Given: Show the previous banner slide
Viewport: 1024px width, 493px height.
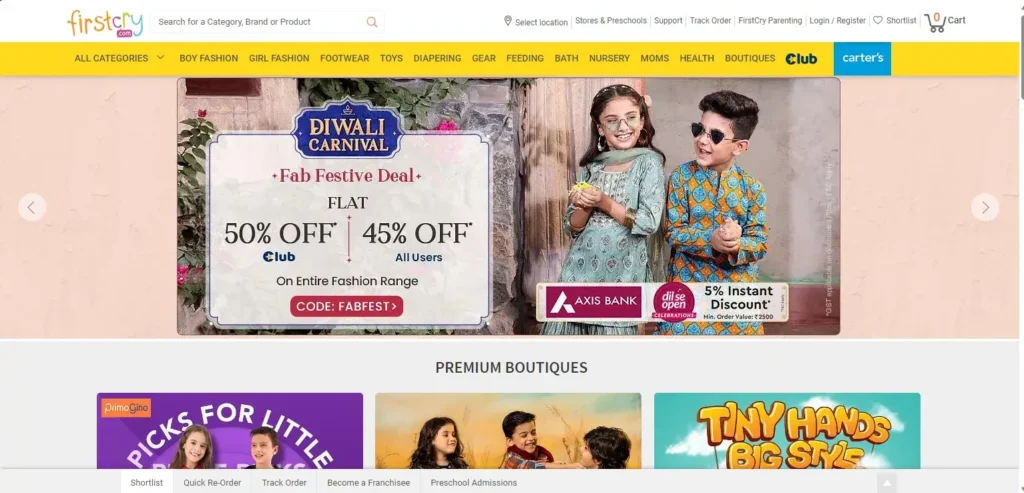Looking at the screenshot, I should pos(32,207).
